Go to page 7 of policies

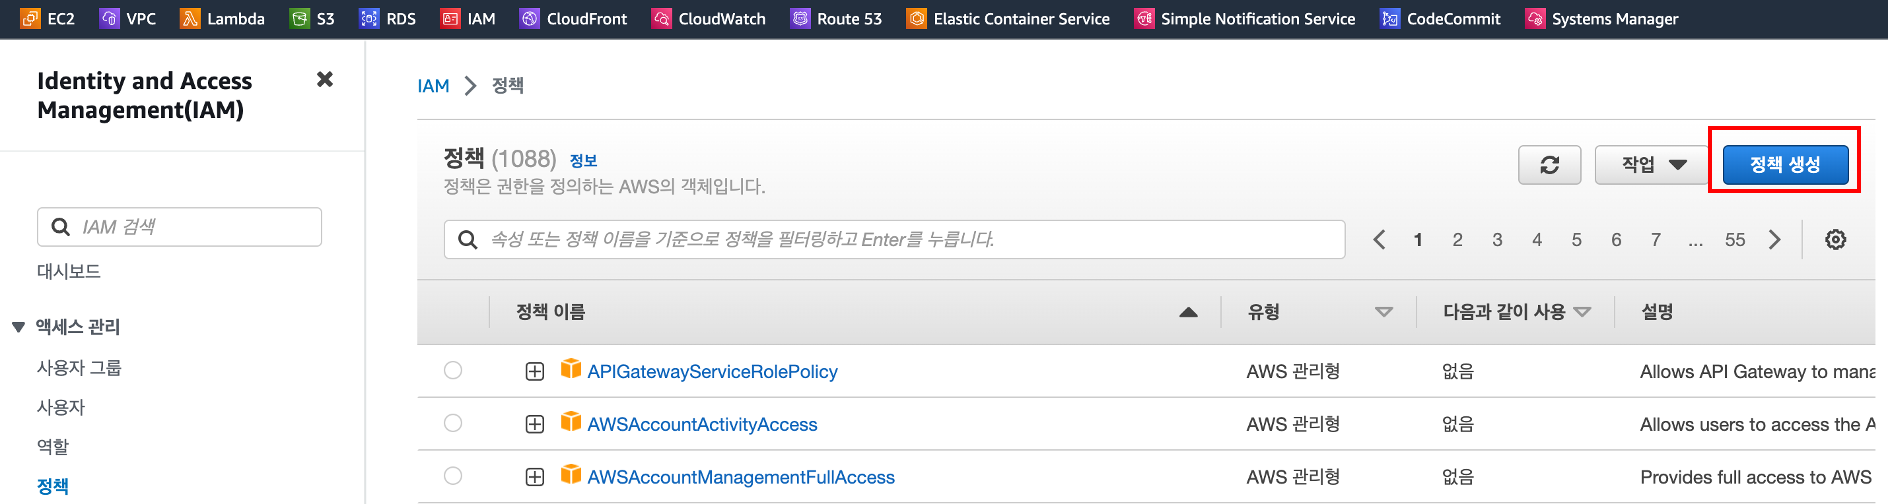1656,240
